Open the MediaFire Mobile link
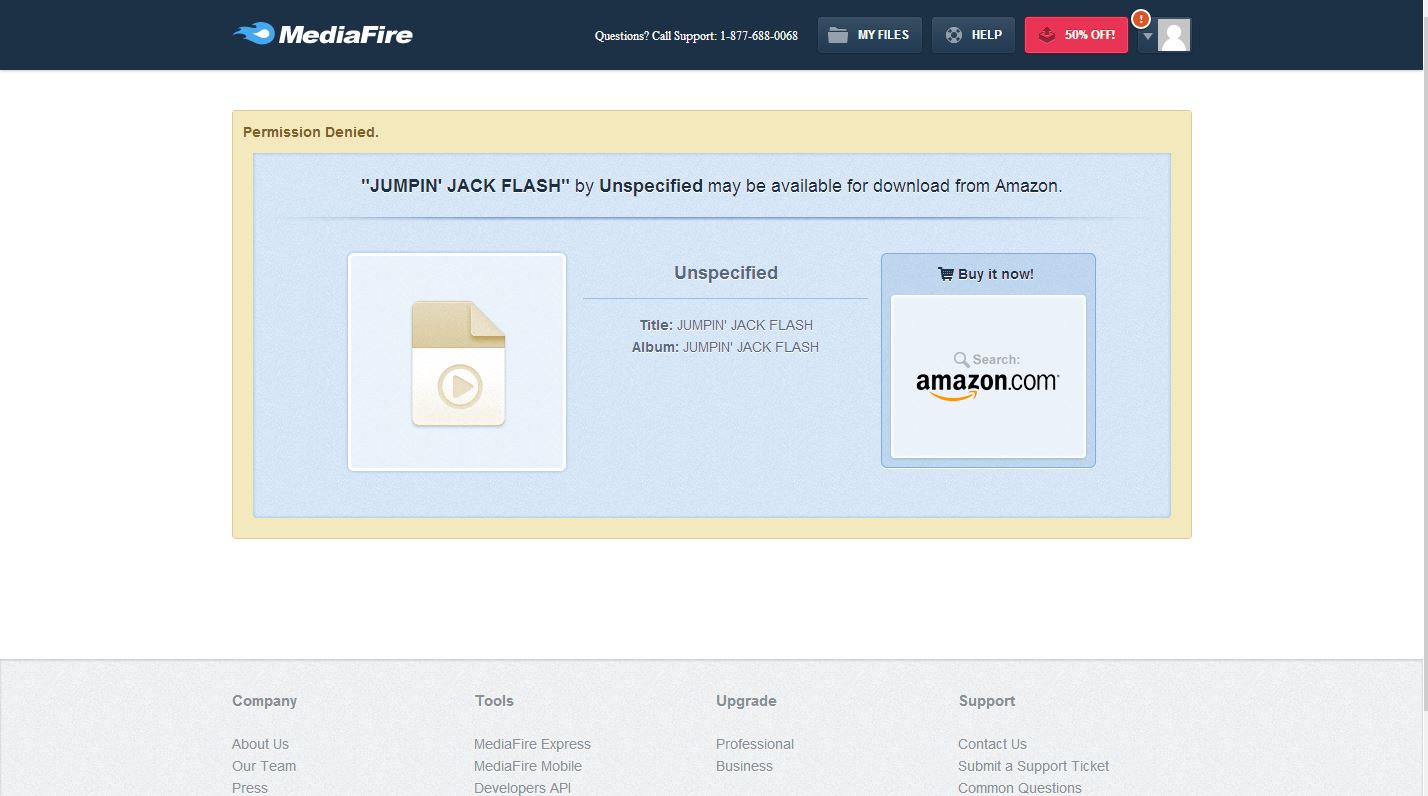The height and width of the screenshot is (796, 1428). (528, 766)
